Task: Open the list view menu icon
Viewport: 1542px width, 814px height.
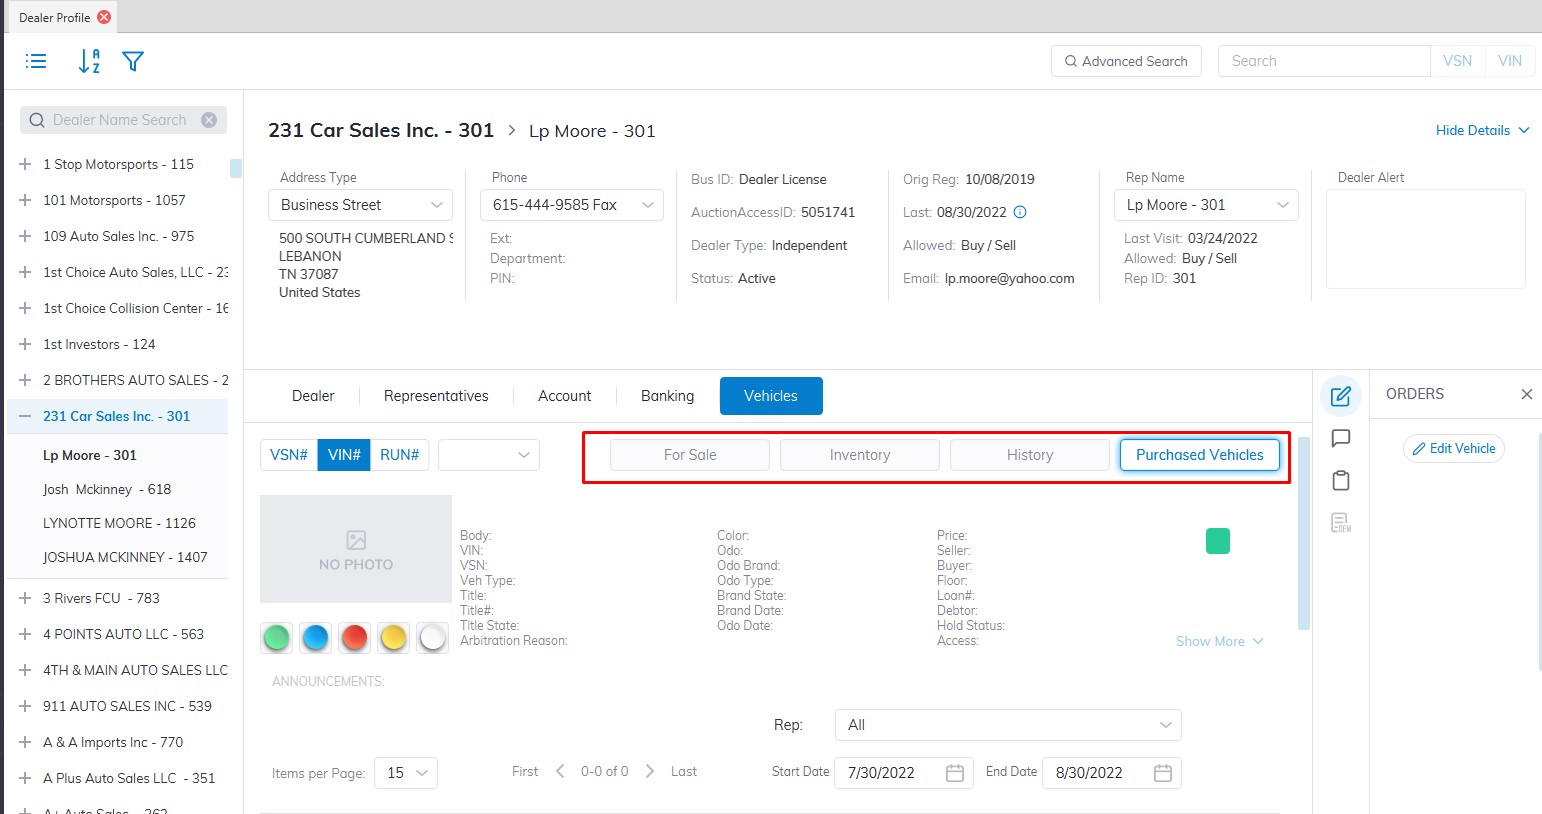Action: [36, 61]
